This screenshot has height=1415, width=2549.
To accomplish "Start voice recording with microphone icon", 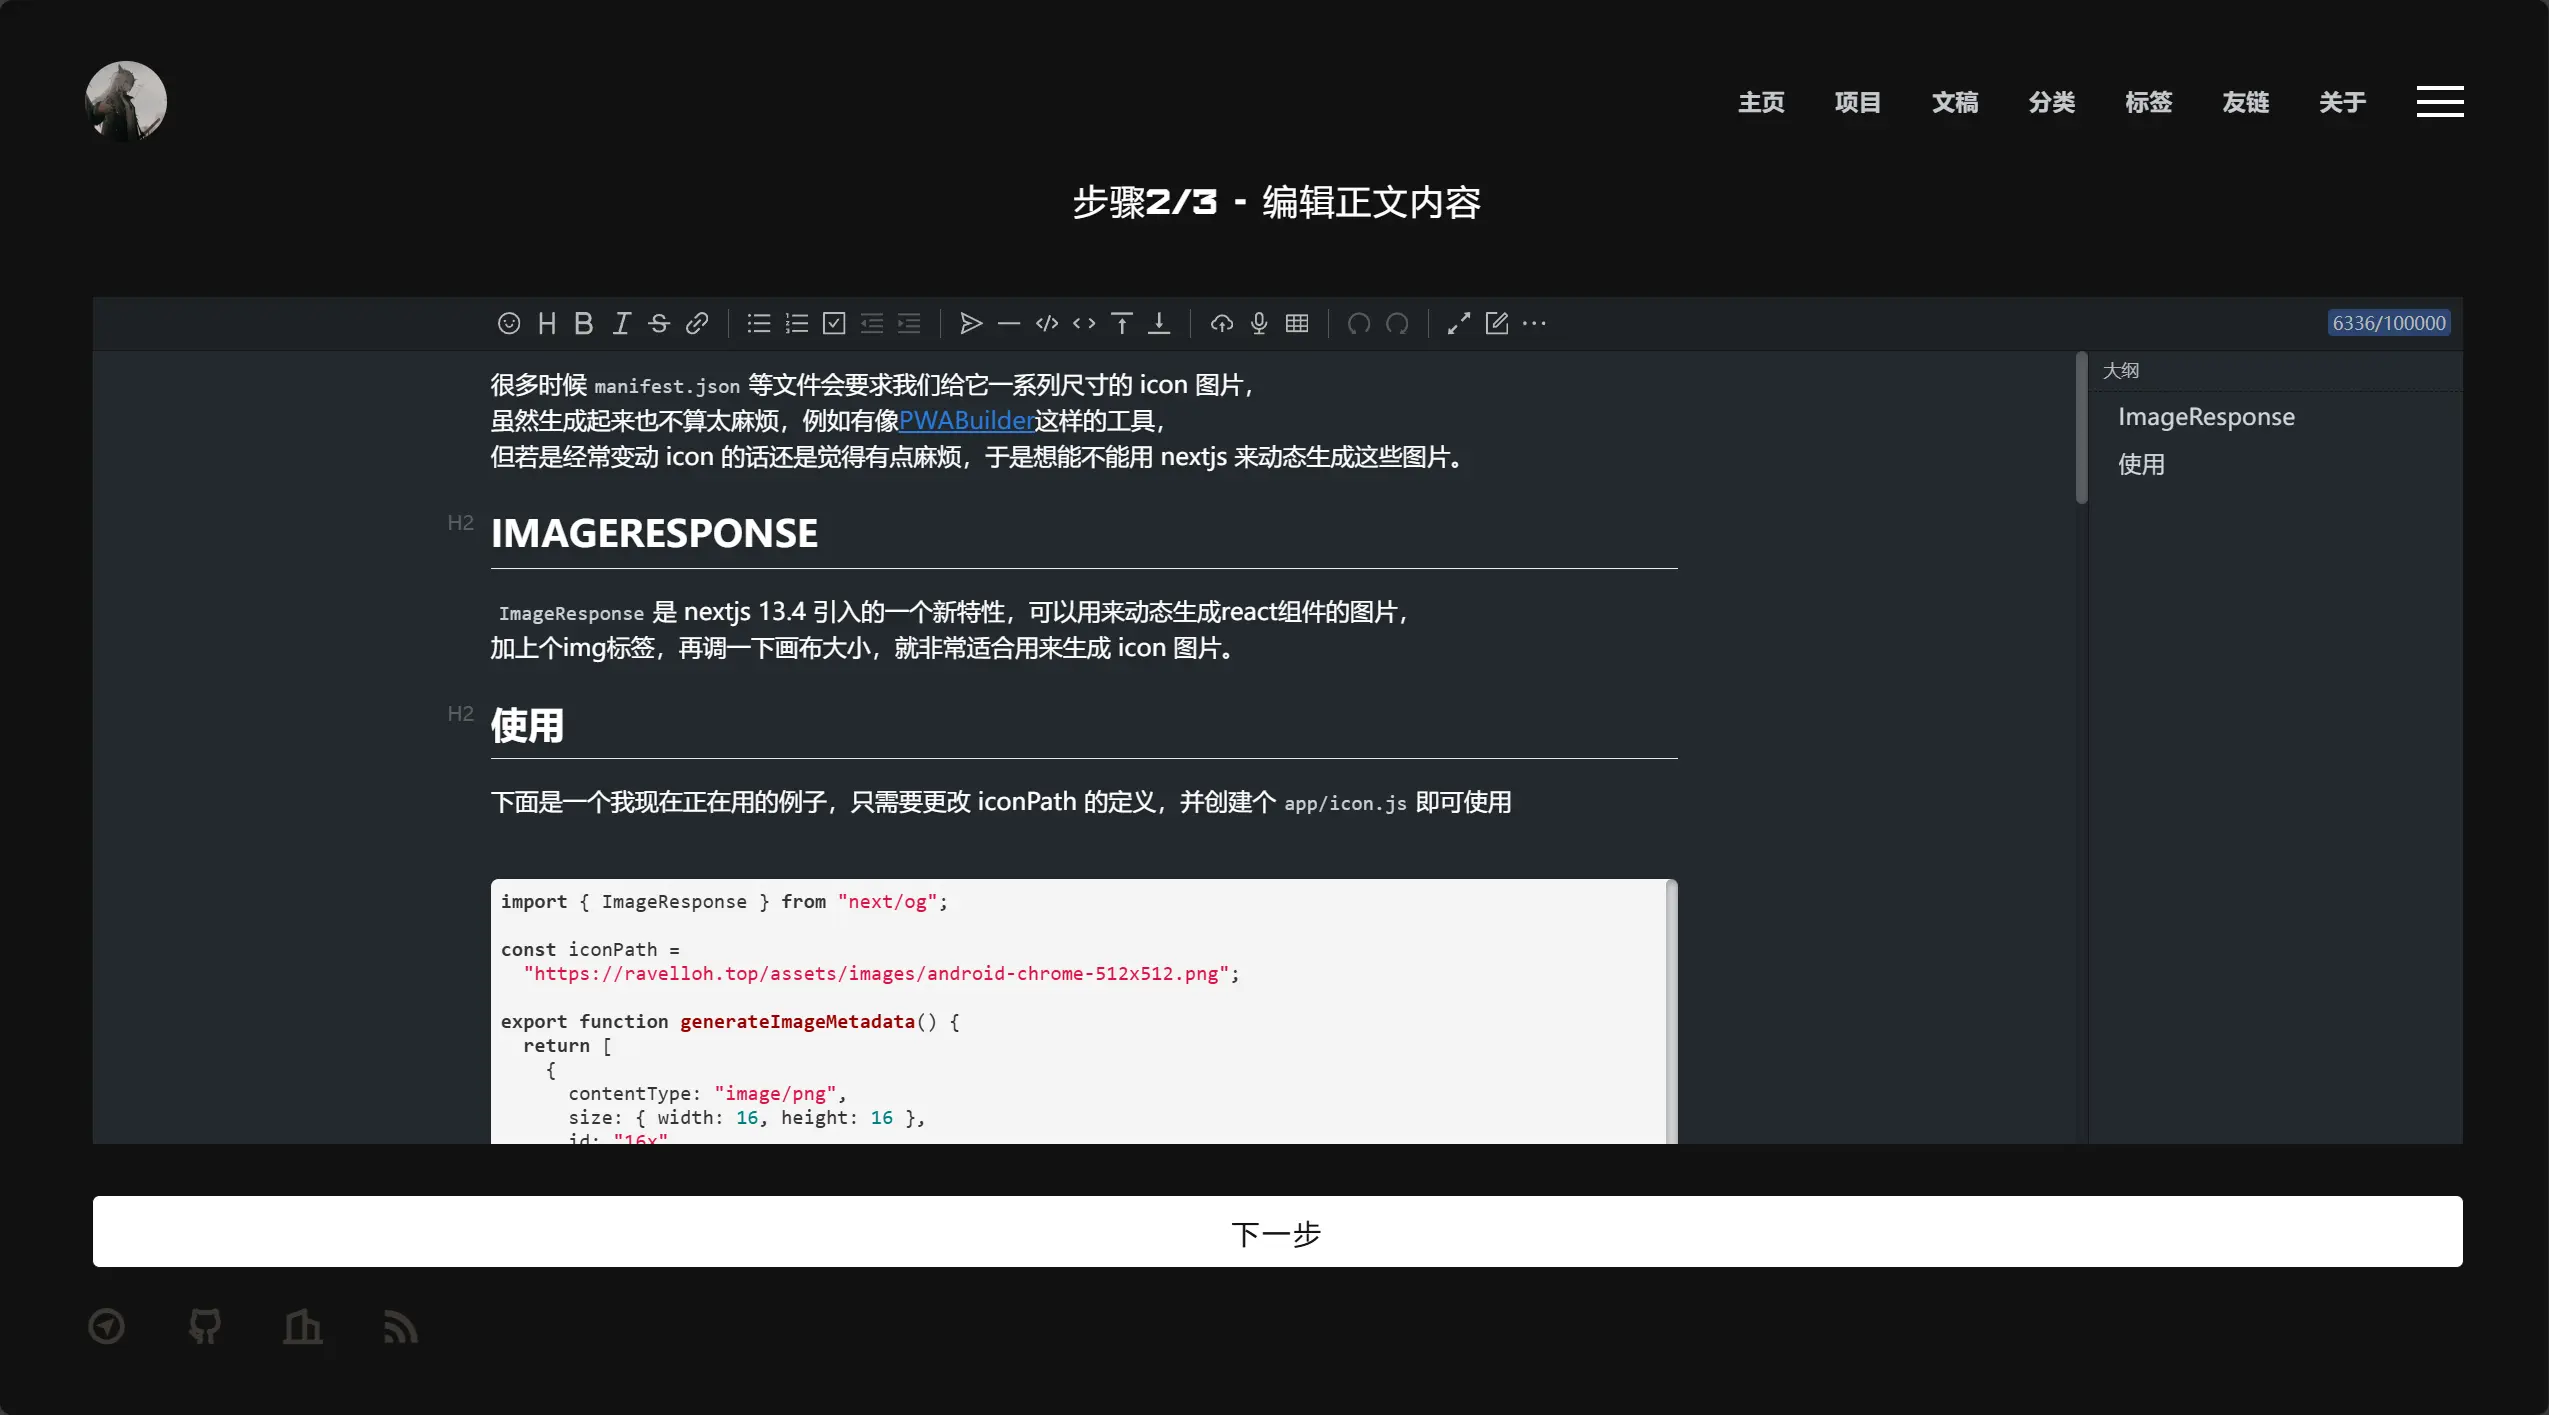I will click(1259, 323).
